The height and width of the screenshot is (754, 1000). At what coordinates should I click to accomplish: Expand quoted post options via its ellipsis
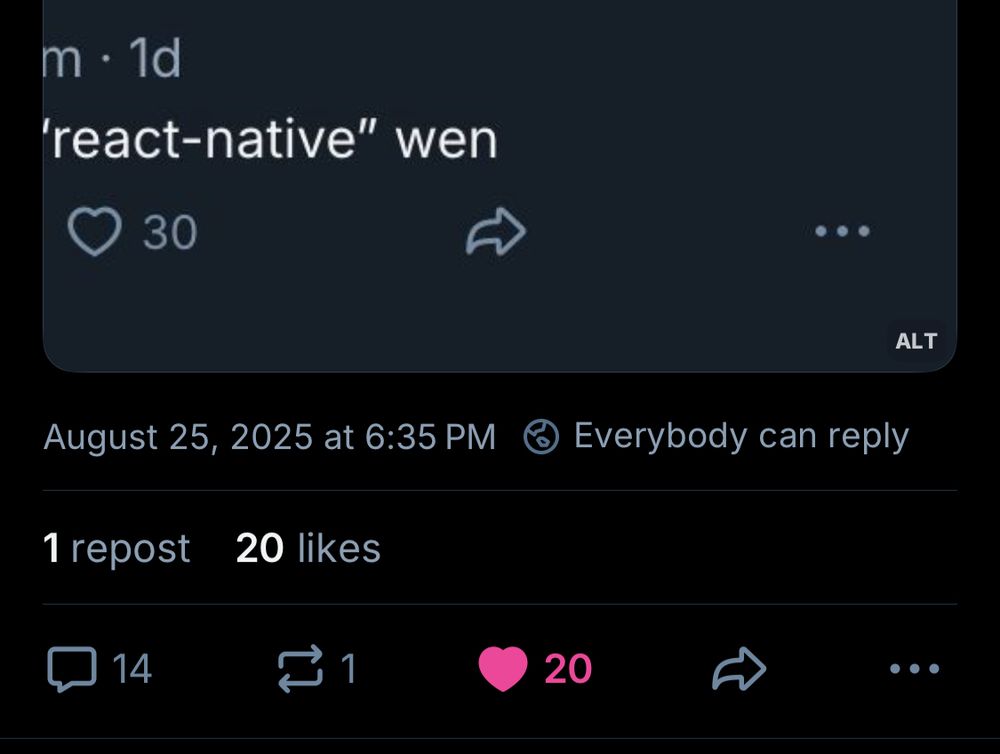point(841,230)
